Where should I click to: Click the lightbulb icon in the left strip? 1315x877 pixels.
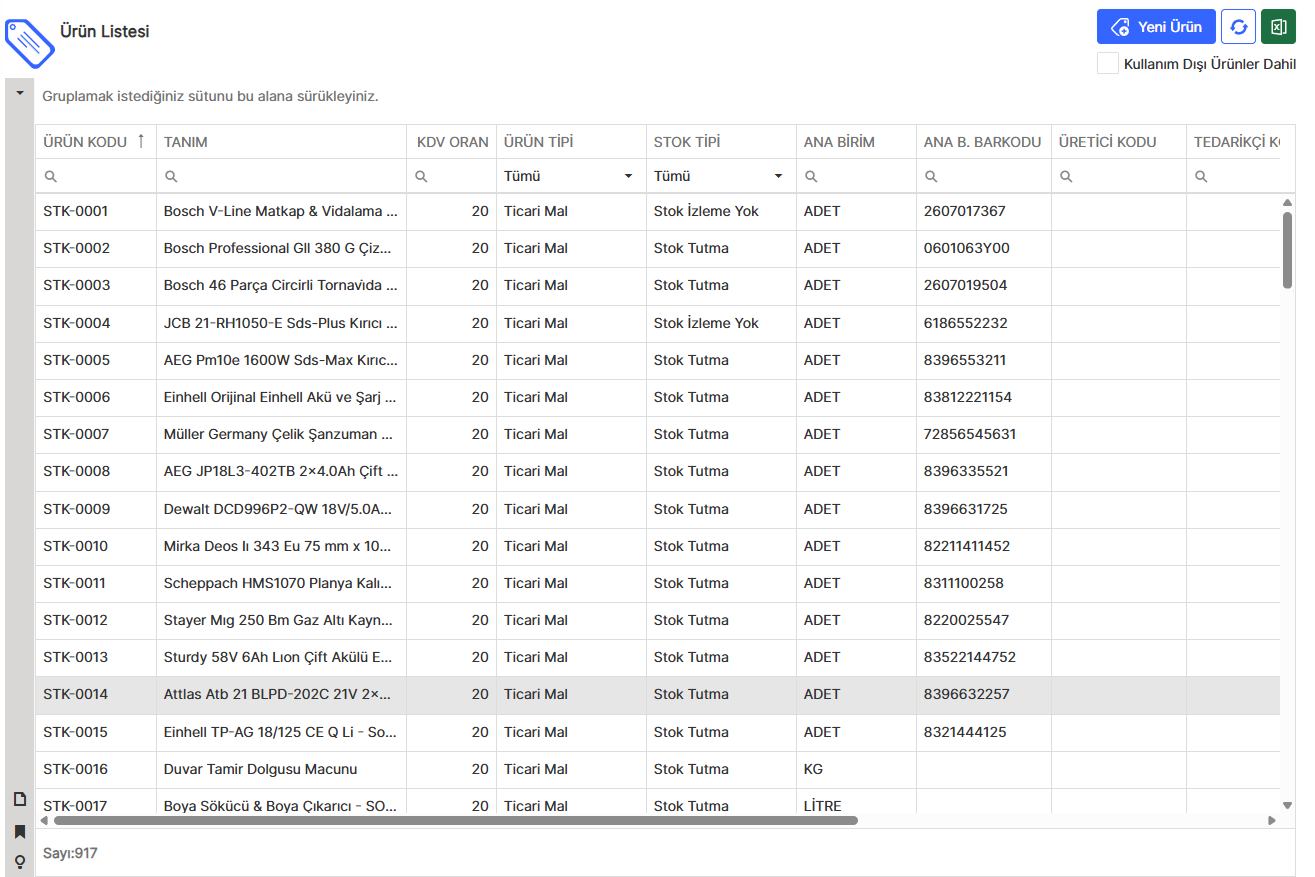coord(19,861)
